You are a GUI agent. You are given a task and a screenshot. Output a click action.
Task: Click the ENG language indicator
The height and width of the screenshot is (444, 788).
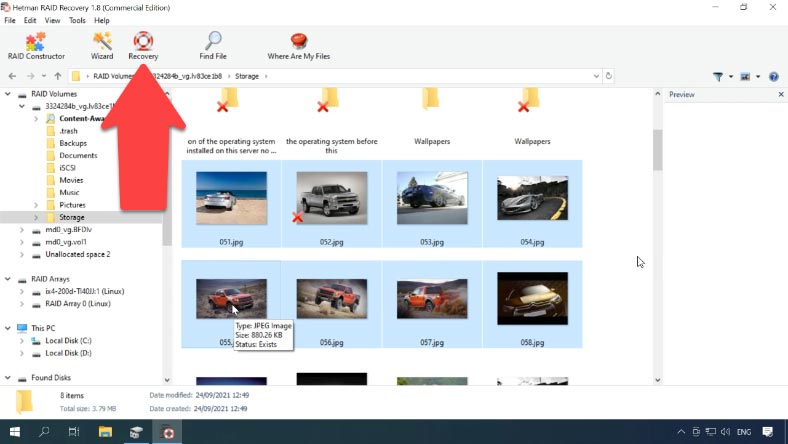tap(744, 432)
